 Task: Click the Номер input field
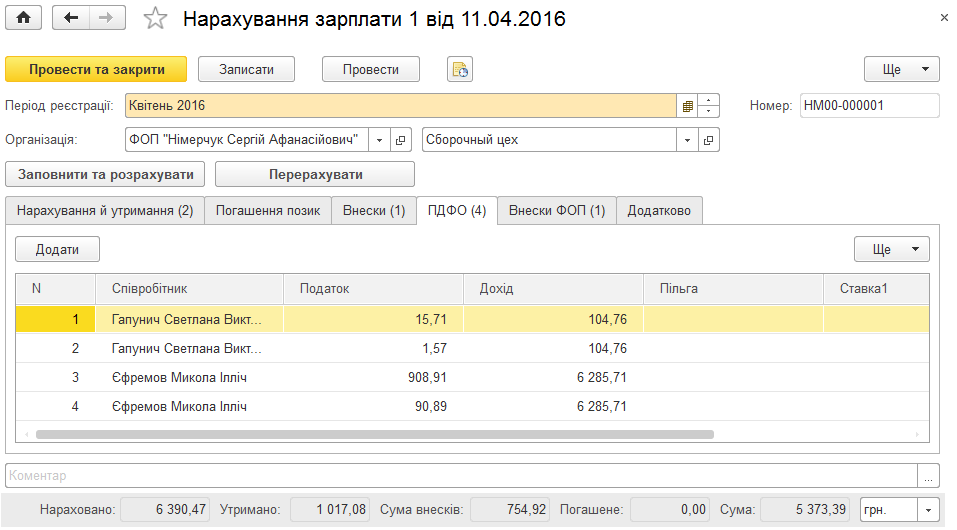click(x=870, y=106)
